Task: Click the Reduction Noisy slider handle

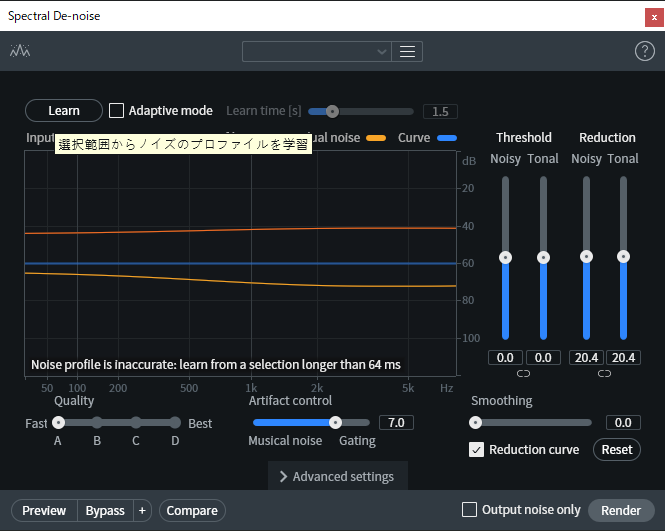Action: pos(587,257)
